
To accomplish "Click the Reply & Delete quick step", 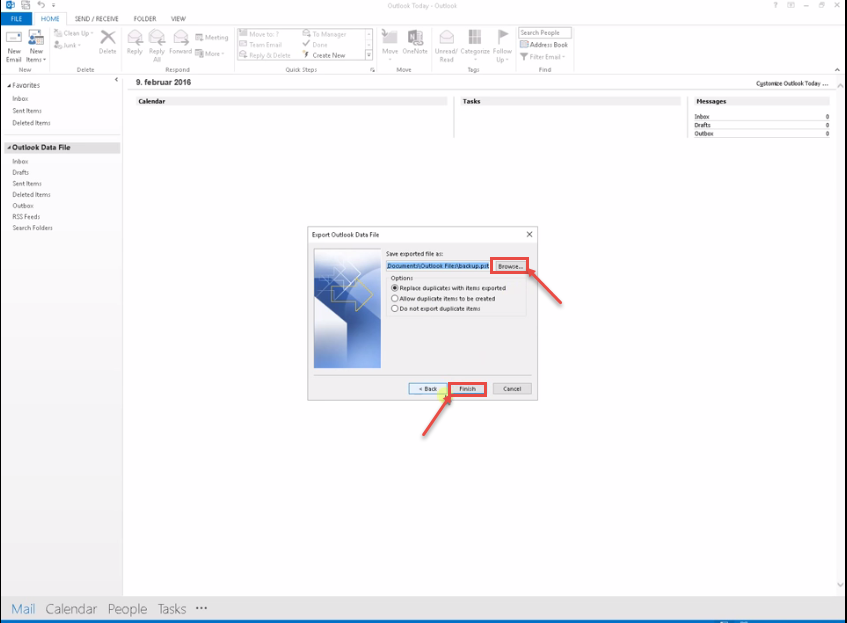I will pos(265,55).
